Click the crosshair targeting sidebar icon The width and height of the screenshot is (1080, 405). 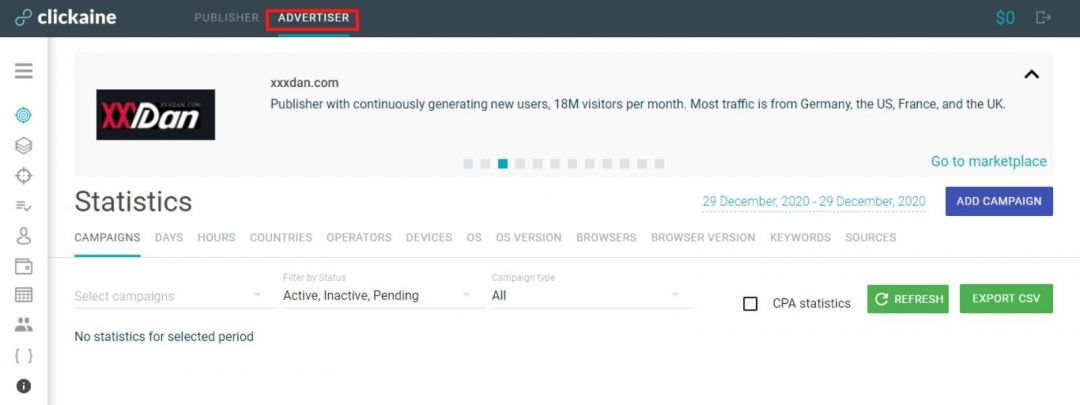coord(24,176)
